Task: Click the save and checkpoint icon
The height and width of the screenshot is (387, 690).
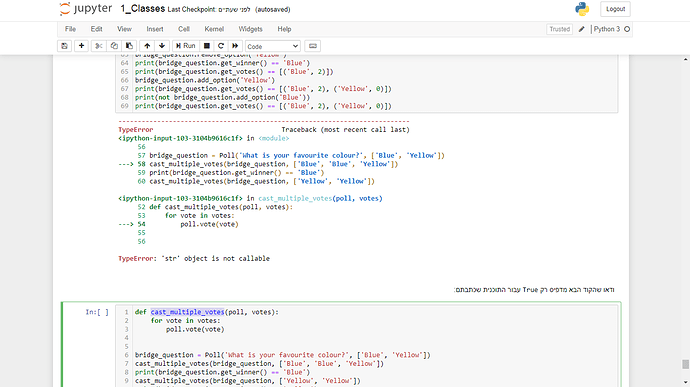Action: 64,46
